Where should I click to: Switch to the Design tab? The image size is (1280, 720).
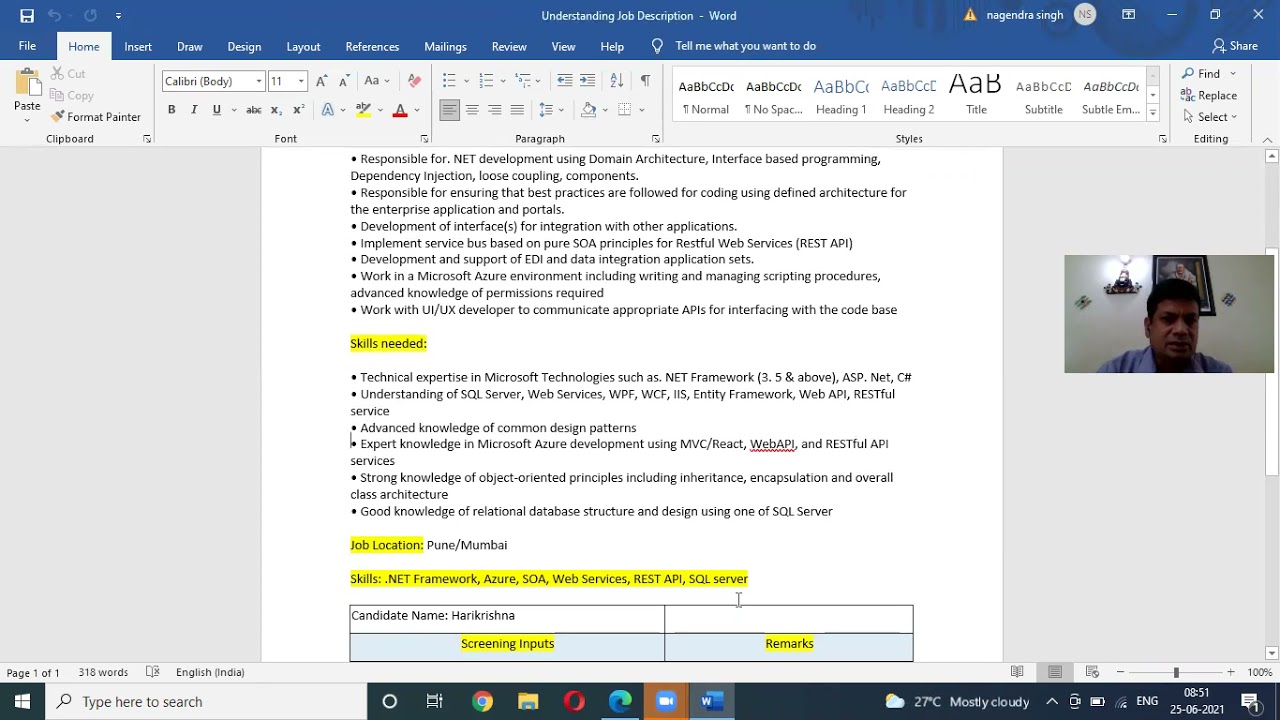click(244, 46)
